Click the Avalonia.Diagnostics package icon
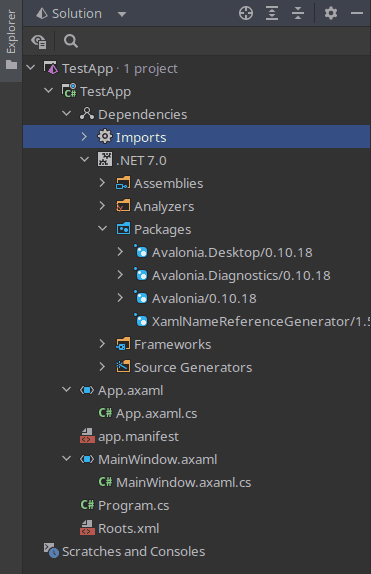Screen dimensions: 371x574 141,275
